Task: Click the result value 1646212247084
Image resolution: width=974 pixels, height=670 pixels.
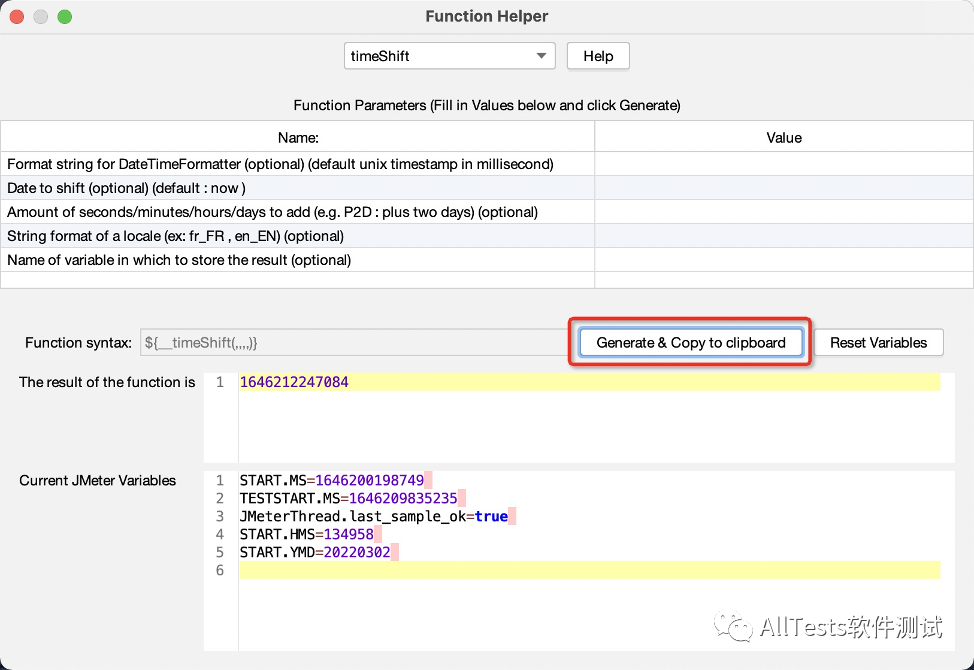Action: [x=294, y=382]
